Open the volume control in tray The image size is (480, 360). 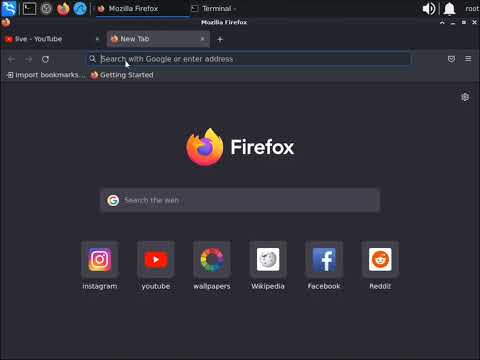point(429,9)
